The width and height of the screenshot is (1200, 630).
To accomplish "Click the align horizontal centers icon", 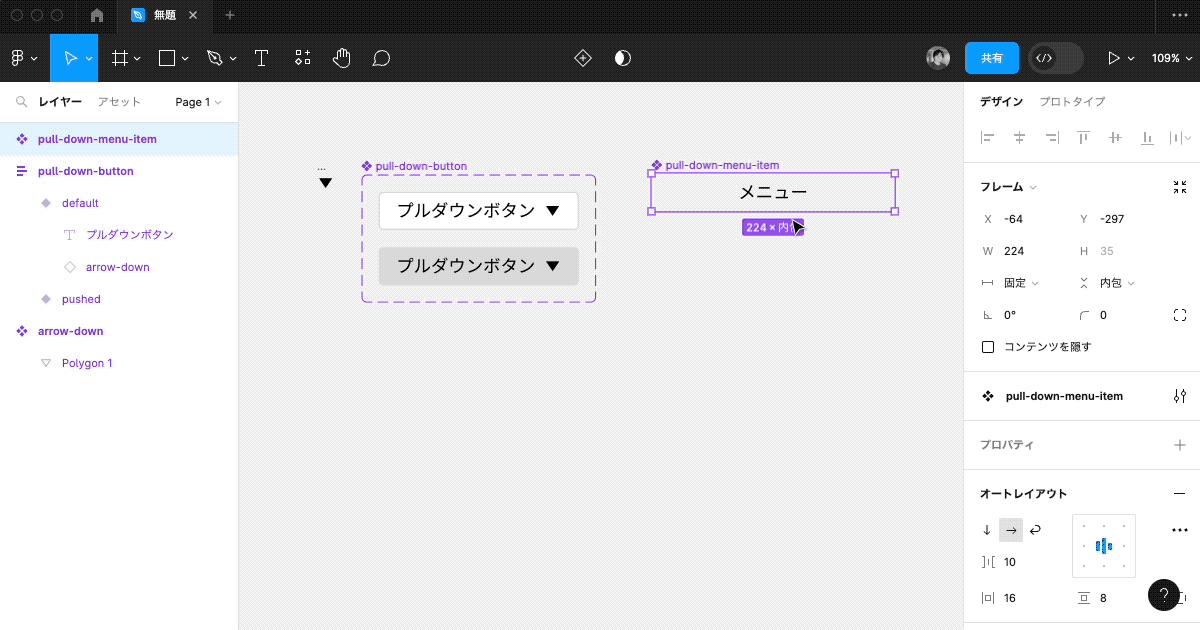I will [1019, 138].
